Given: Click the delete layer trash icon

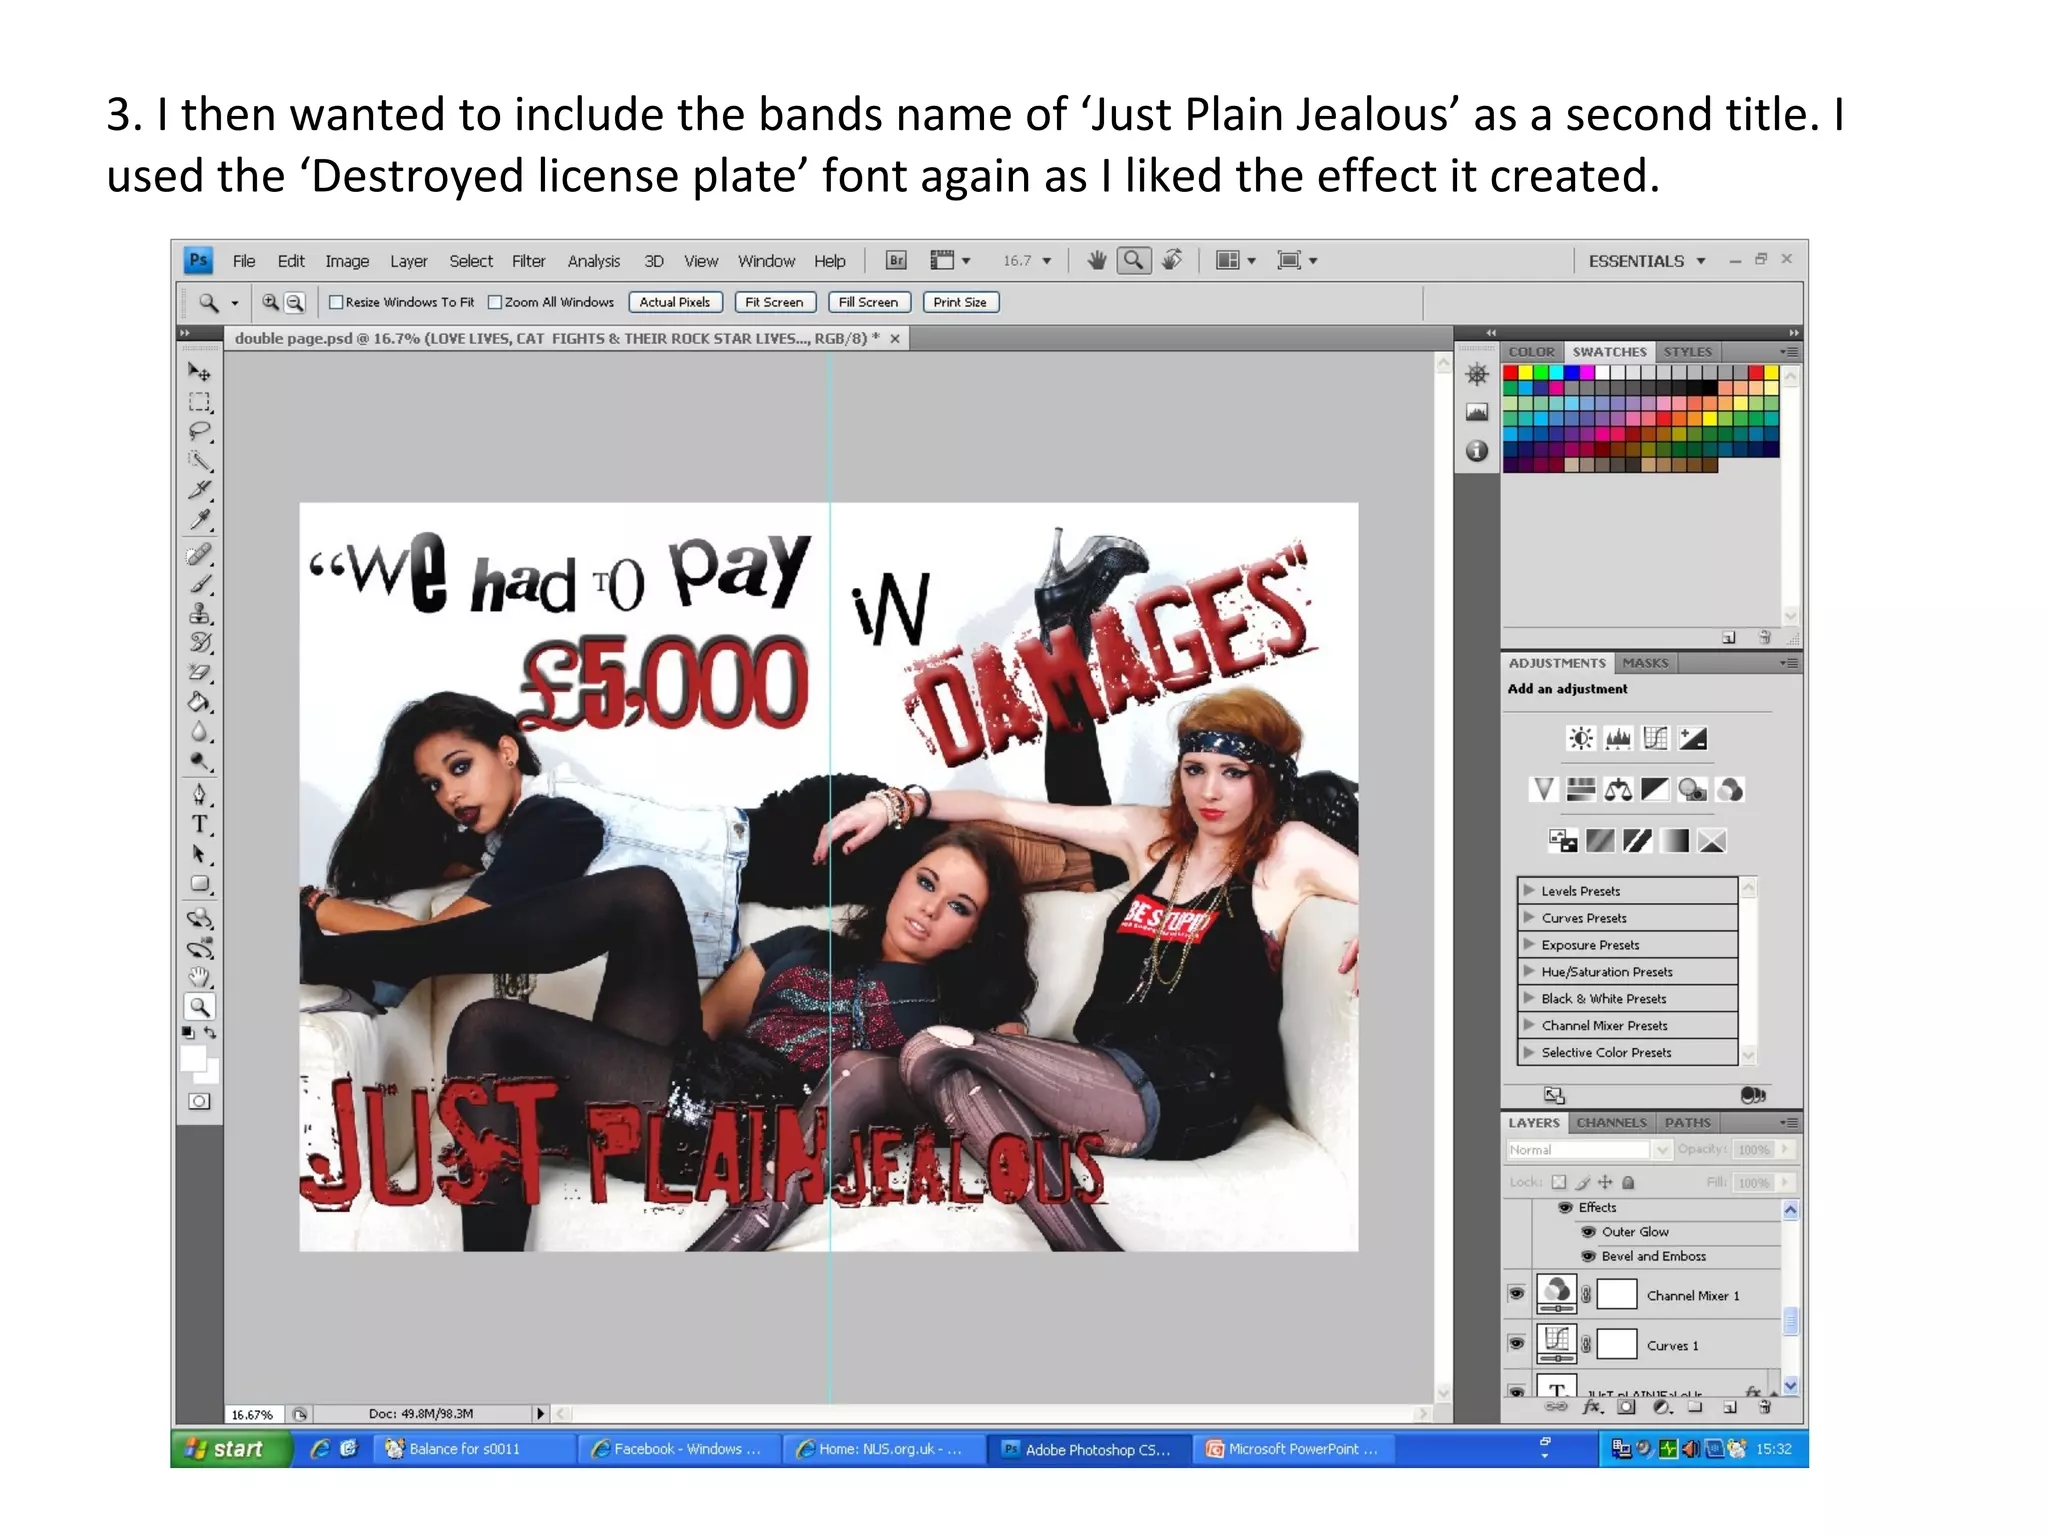Looking at the screenshot, I should point(1764,1407).
